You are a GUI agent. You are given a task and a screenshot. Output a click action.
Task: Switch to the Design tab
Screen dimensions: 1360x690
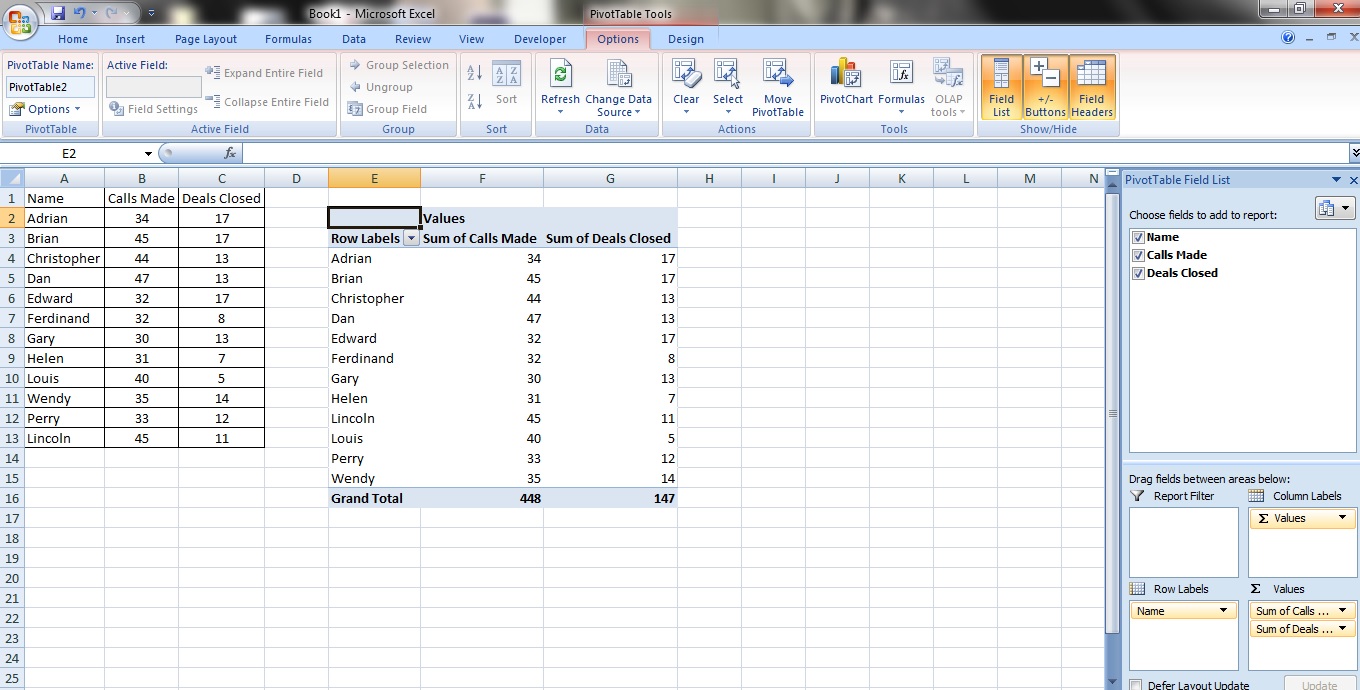(x=685, y=39)
